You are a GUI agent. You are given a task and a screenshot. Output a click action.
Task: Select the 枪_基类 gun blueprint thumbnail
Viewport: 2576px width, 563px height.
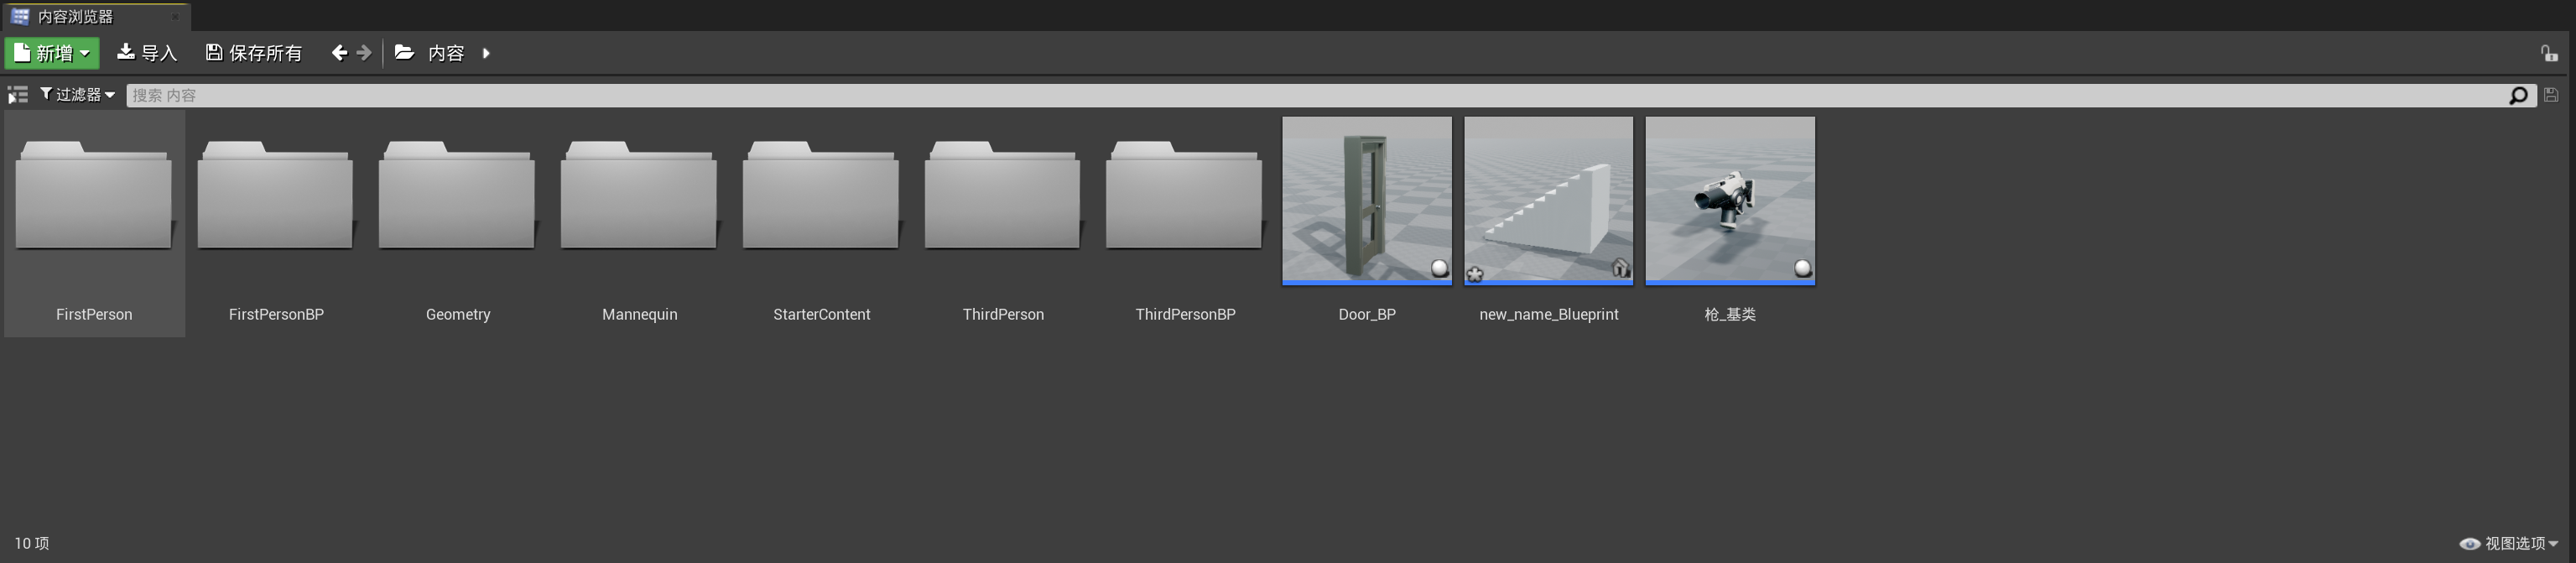[1730, 200]
